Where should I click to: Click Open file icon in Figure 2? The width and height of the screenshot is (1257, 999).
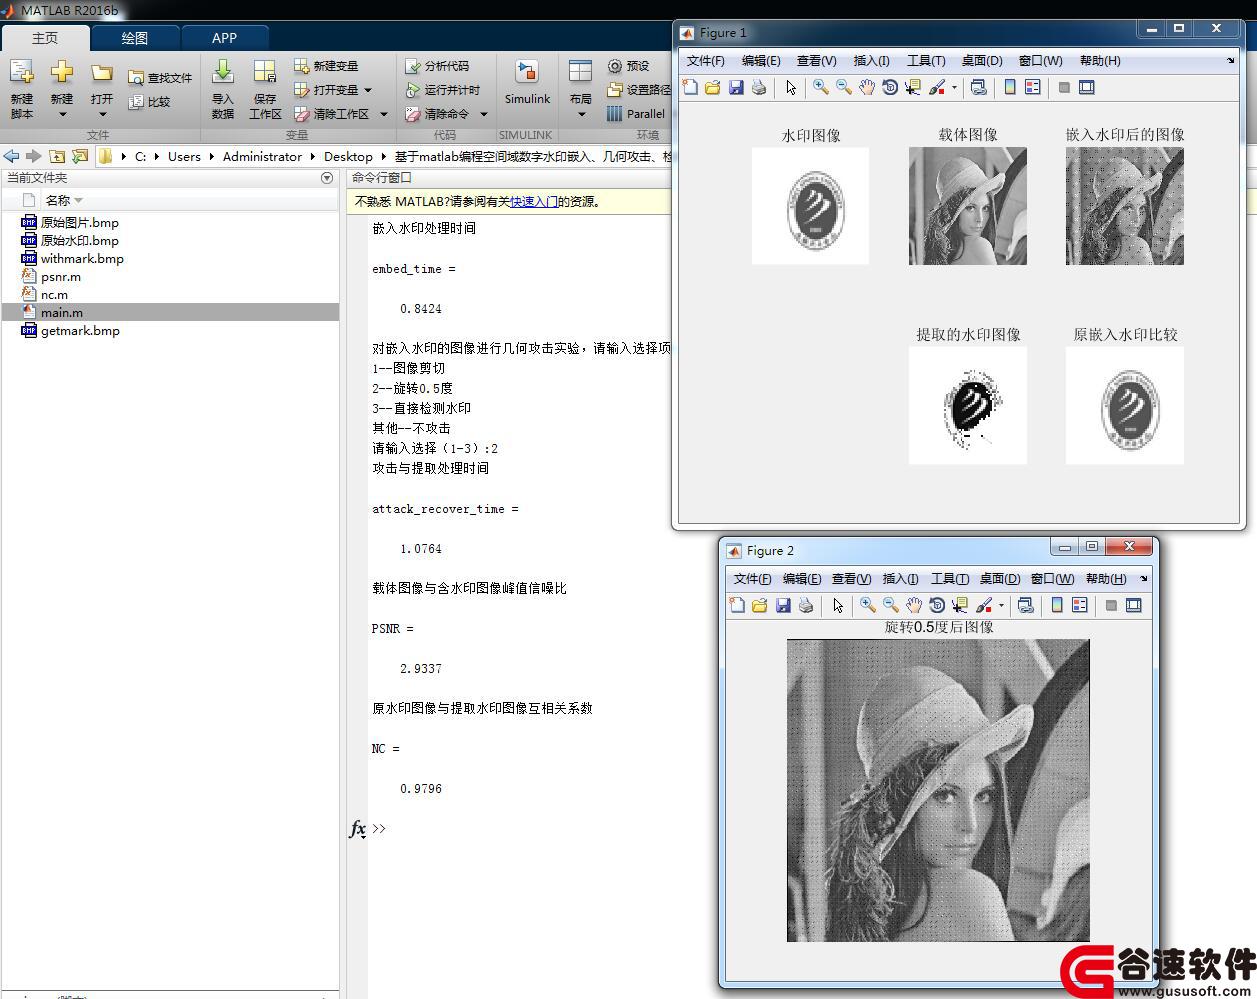[x=760, y=606]
